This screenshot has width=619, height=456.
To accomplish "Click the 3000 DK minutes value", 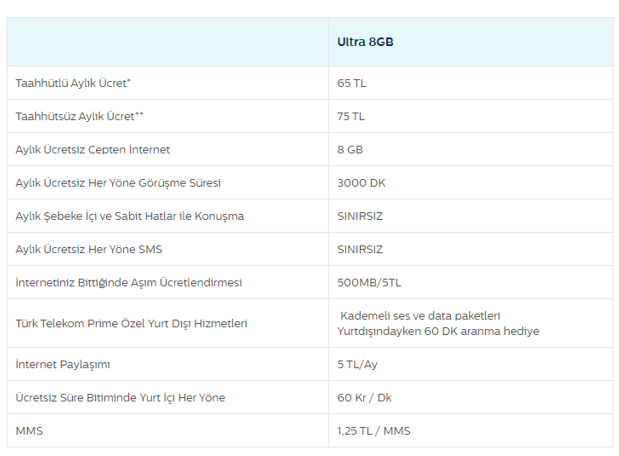I will tap(360, 183).
